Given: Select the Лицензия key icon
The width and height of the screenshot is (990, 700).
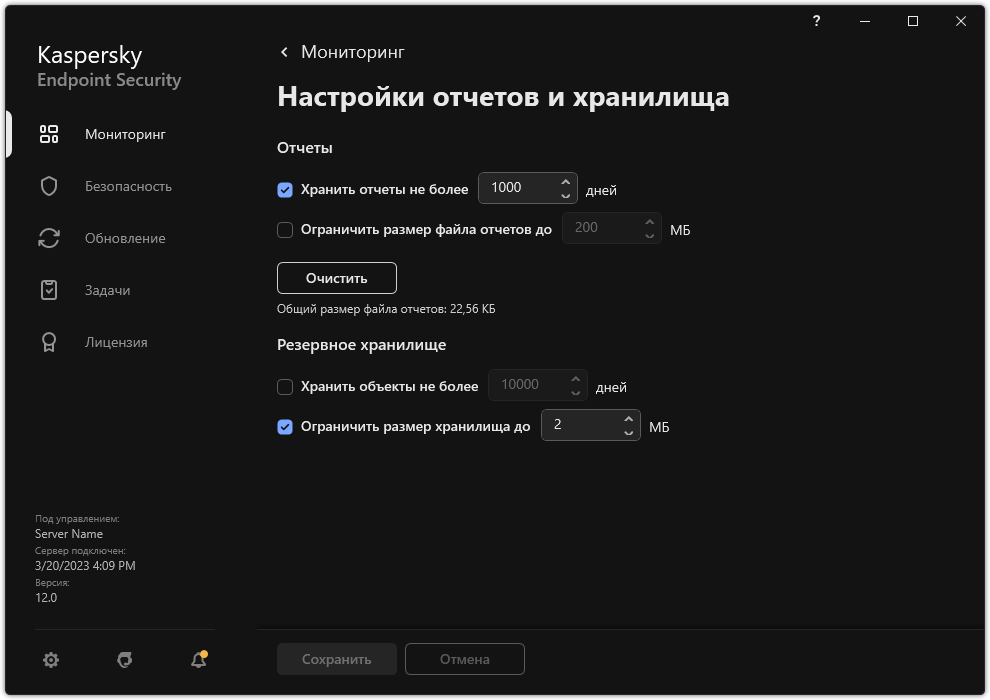Looking at the screenshot, I should [48, 342].
